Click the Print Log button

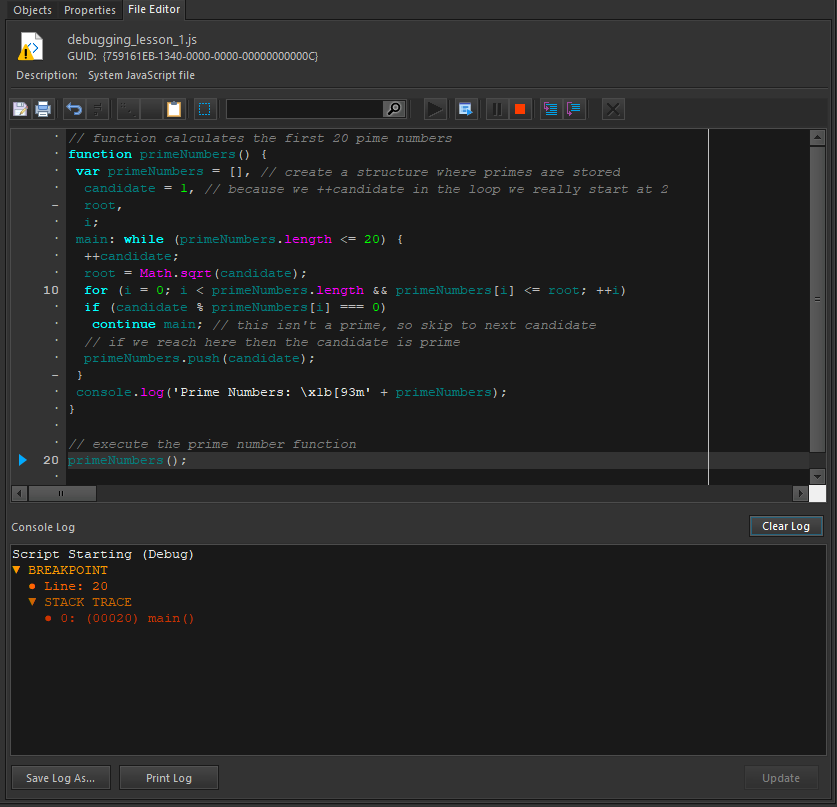(169, 778)
